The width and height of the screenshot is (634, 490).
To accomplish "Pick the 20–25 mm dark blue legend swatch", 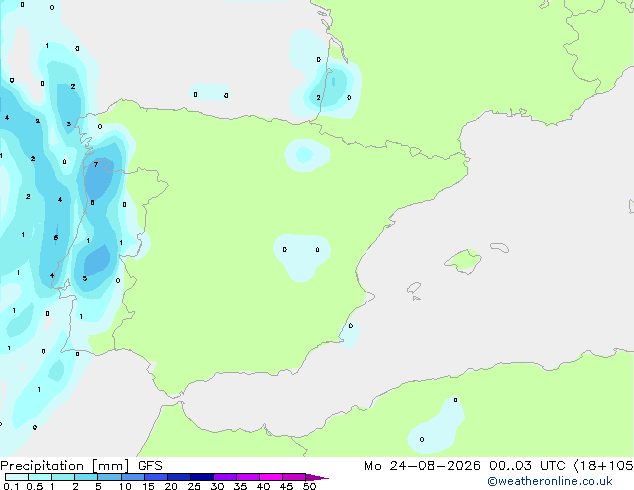I will 179,477.
